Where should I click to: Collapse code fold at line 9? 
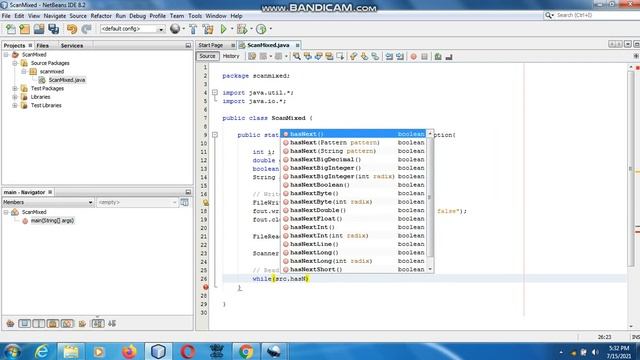tap(215, 135)
